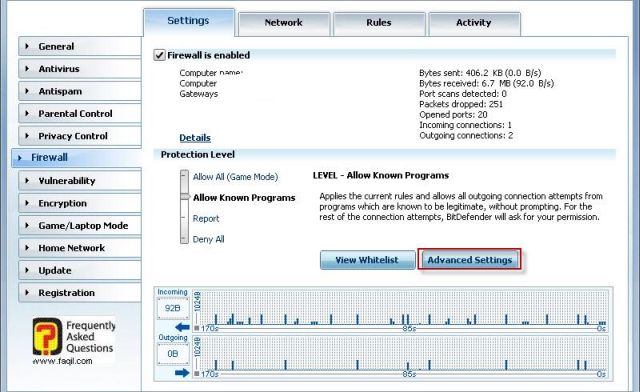Screen dimensions: 640x392
Task: Click the Opened ports: 20 text
Action: 453,115
